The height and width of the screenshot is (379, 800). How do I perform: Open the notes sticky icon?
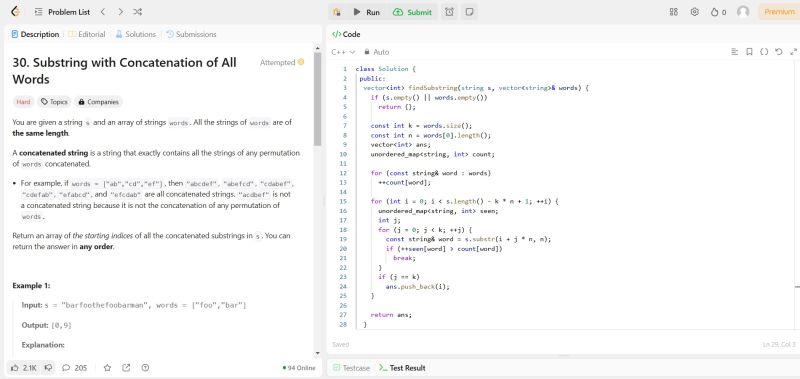(469, 12)
